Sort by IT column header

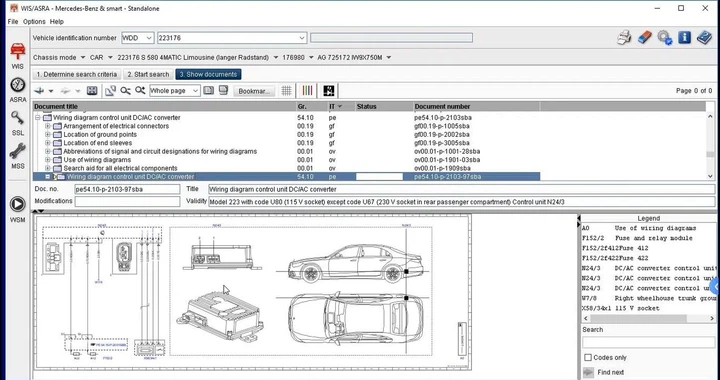pos(341,106)
